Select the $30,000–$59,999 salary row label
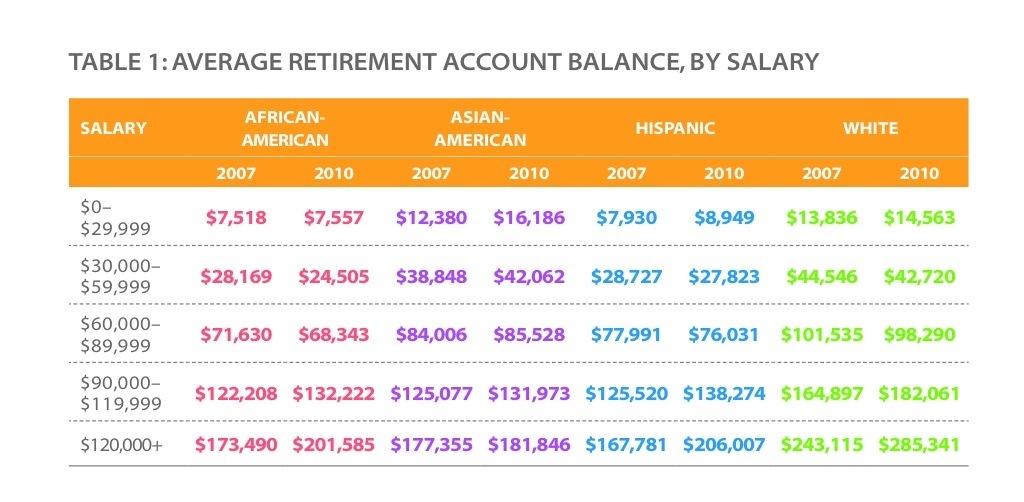The image size is (1024, 502). [x=119, y=276]
